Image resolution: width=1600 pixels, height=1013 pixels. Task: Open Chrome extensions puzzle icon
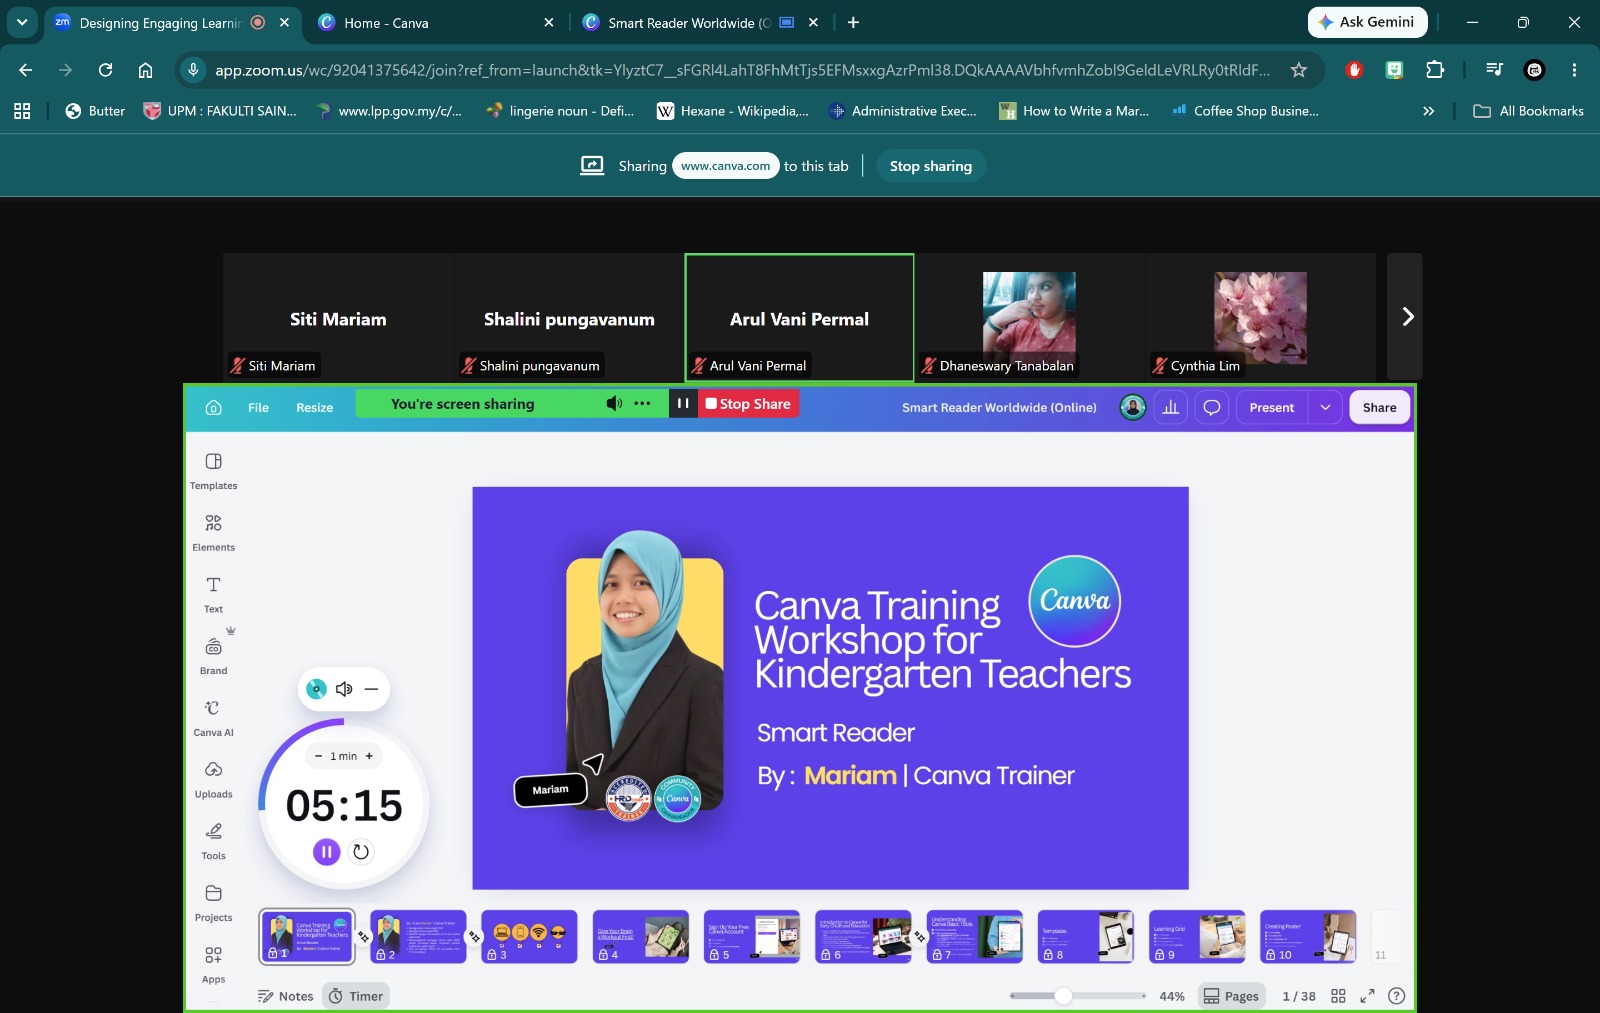1435,70
